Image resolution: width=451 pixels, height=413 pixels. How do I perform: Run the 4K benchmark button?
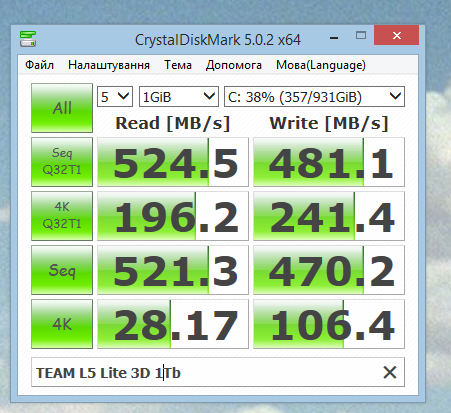(x=62, y=324)
